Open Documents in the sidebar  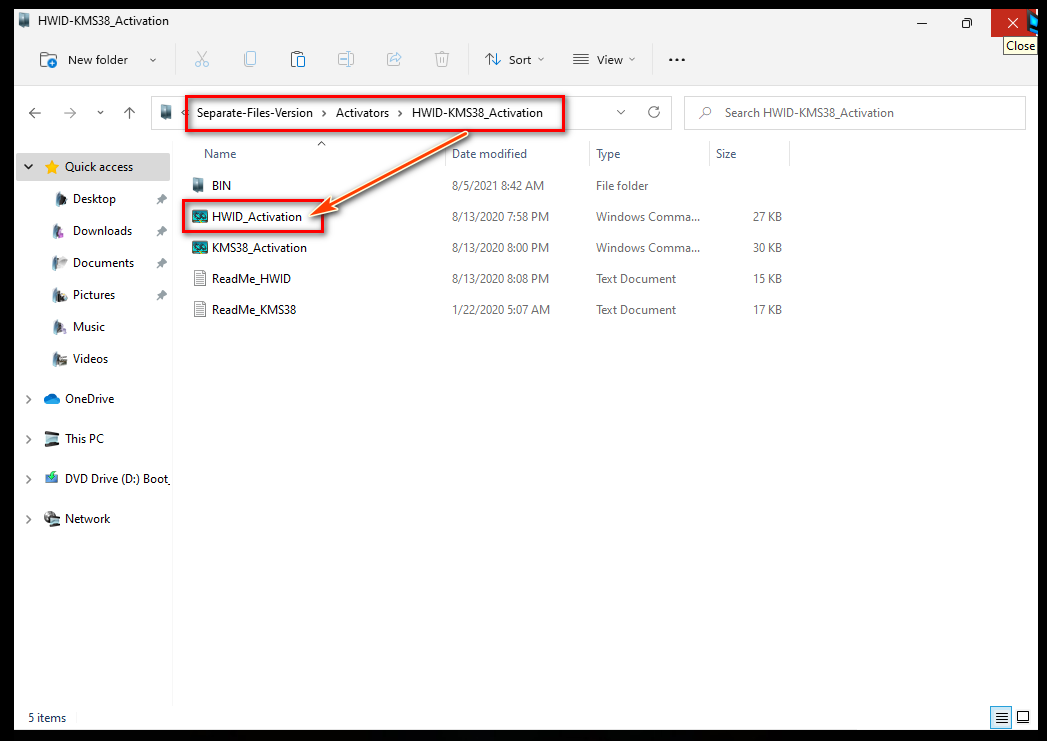[x=103, y=263]
